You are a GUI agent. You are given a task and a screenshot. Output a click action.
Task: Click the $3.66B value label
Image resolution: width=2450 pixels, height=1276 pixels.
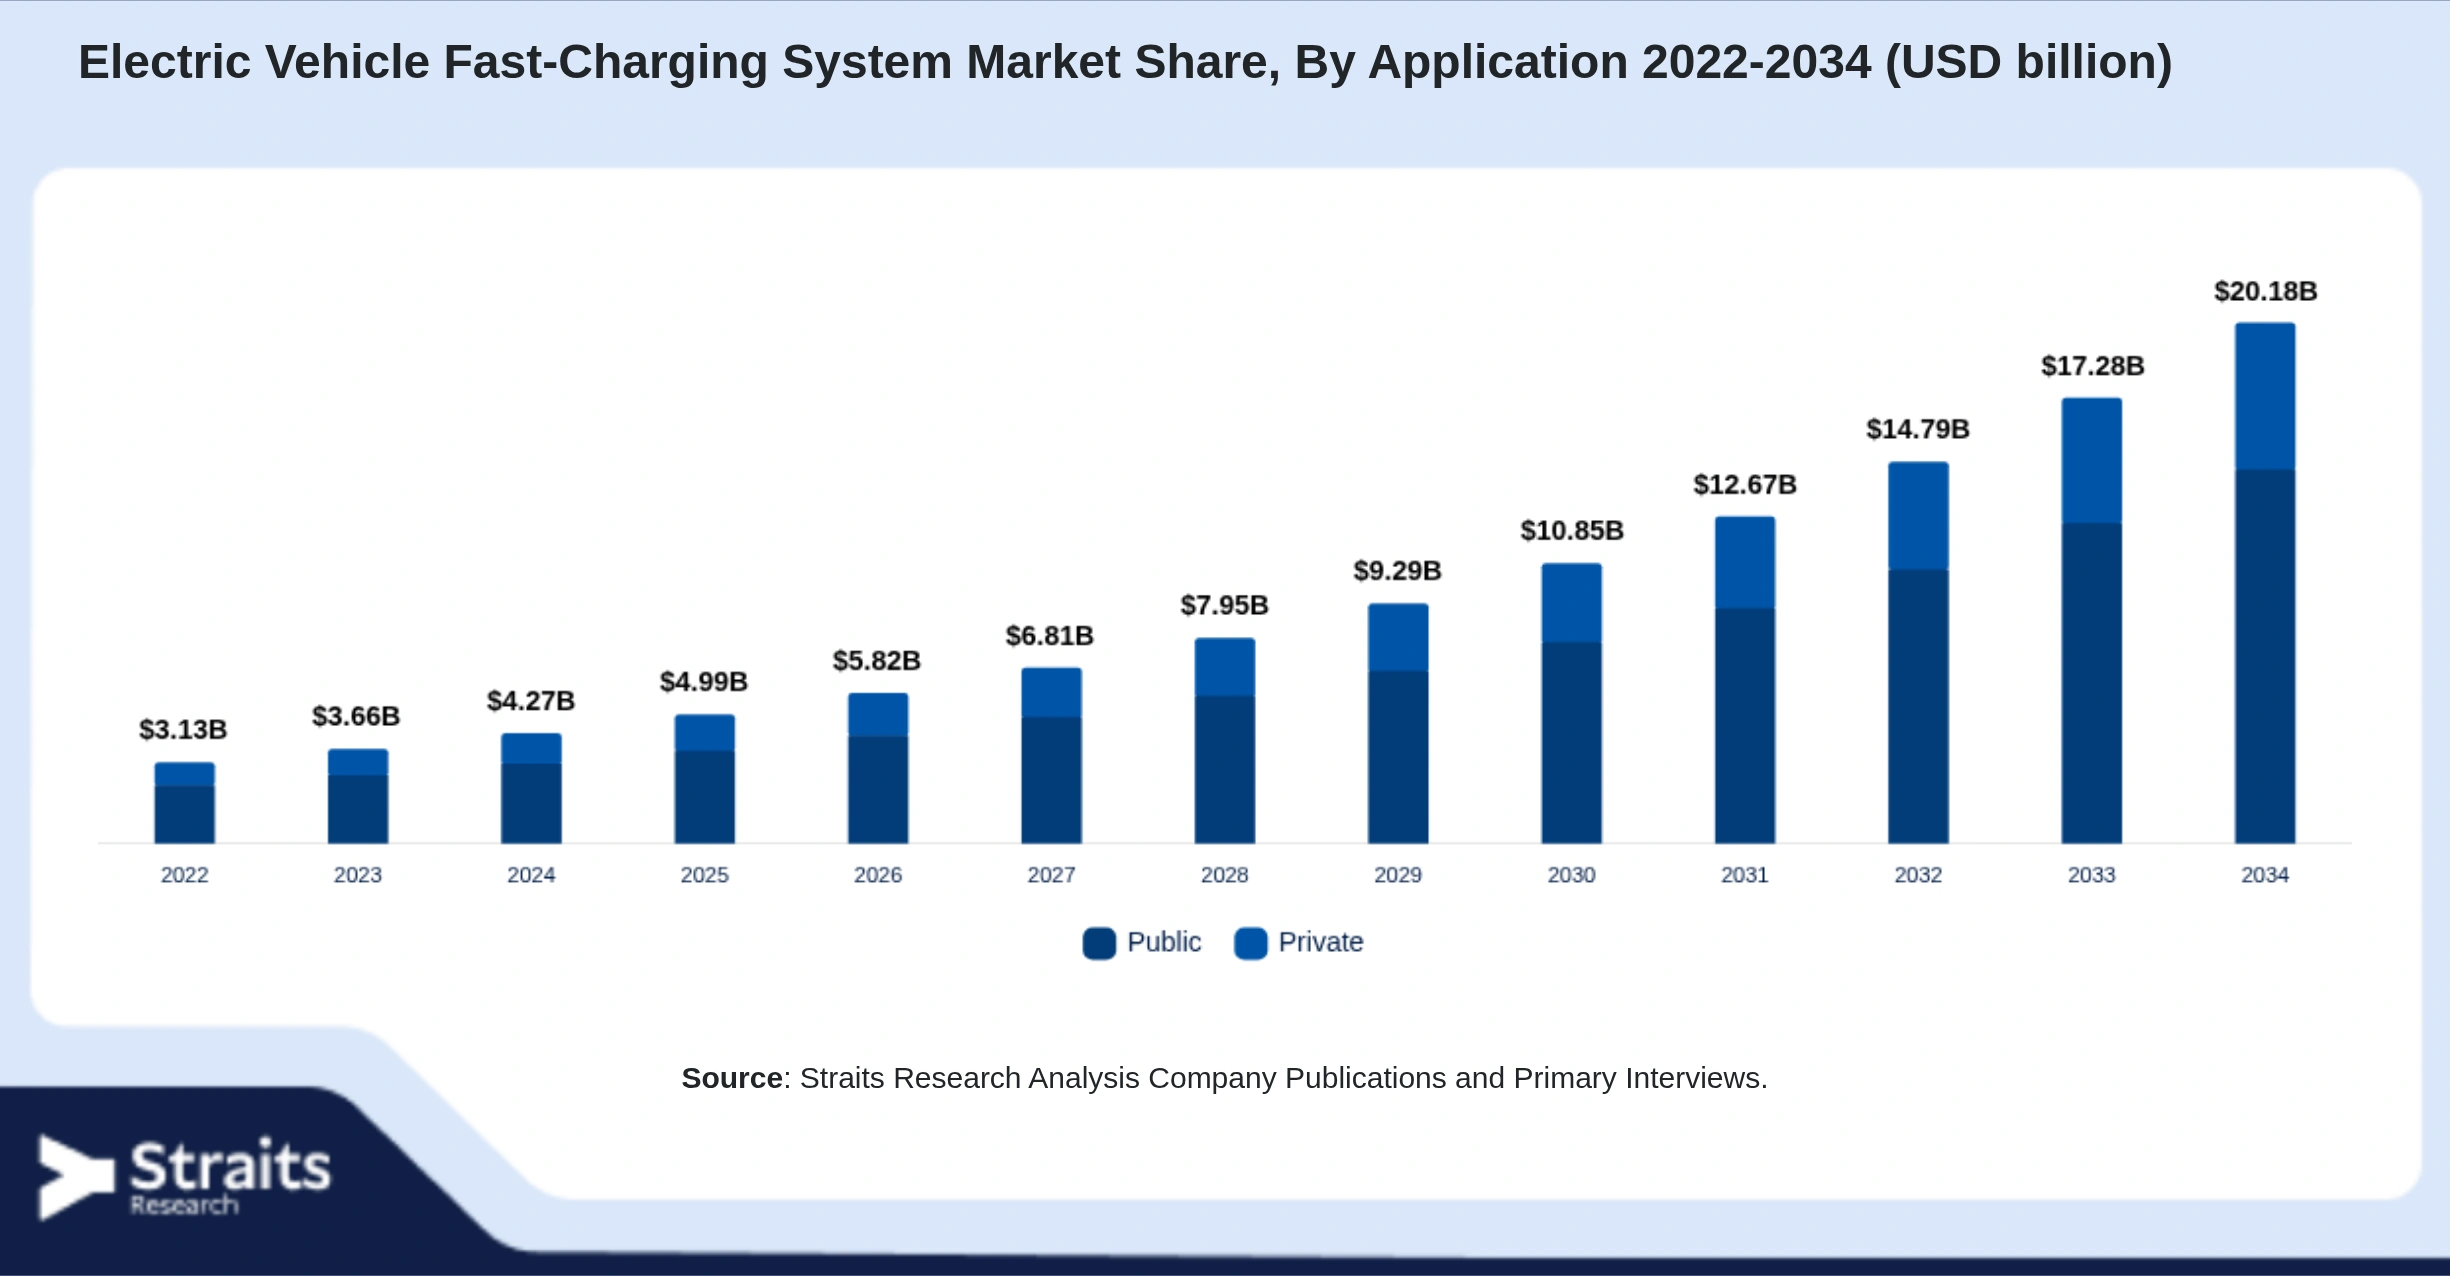356,716
